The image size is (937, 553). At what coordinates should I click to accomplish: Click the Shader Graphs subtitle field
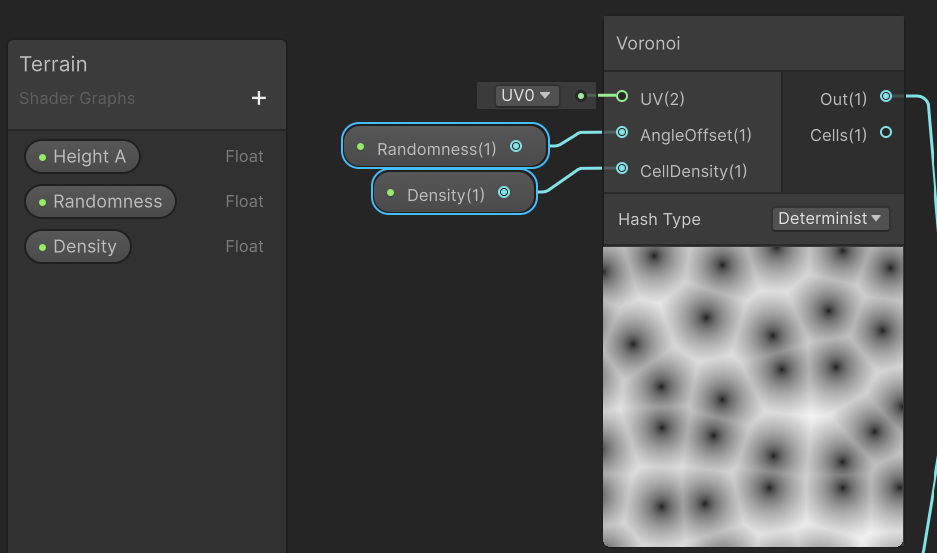tap(77, 98)
